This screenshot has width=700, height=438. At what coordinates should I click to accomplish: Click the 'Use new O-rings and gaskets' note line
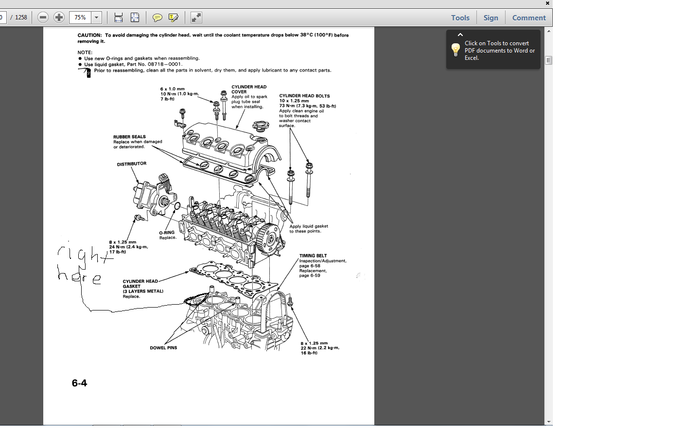[x=142, y=58]
